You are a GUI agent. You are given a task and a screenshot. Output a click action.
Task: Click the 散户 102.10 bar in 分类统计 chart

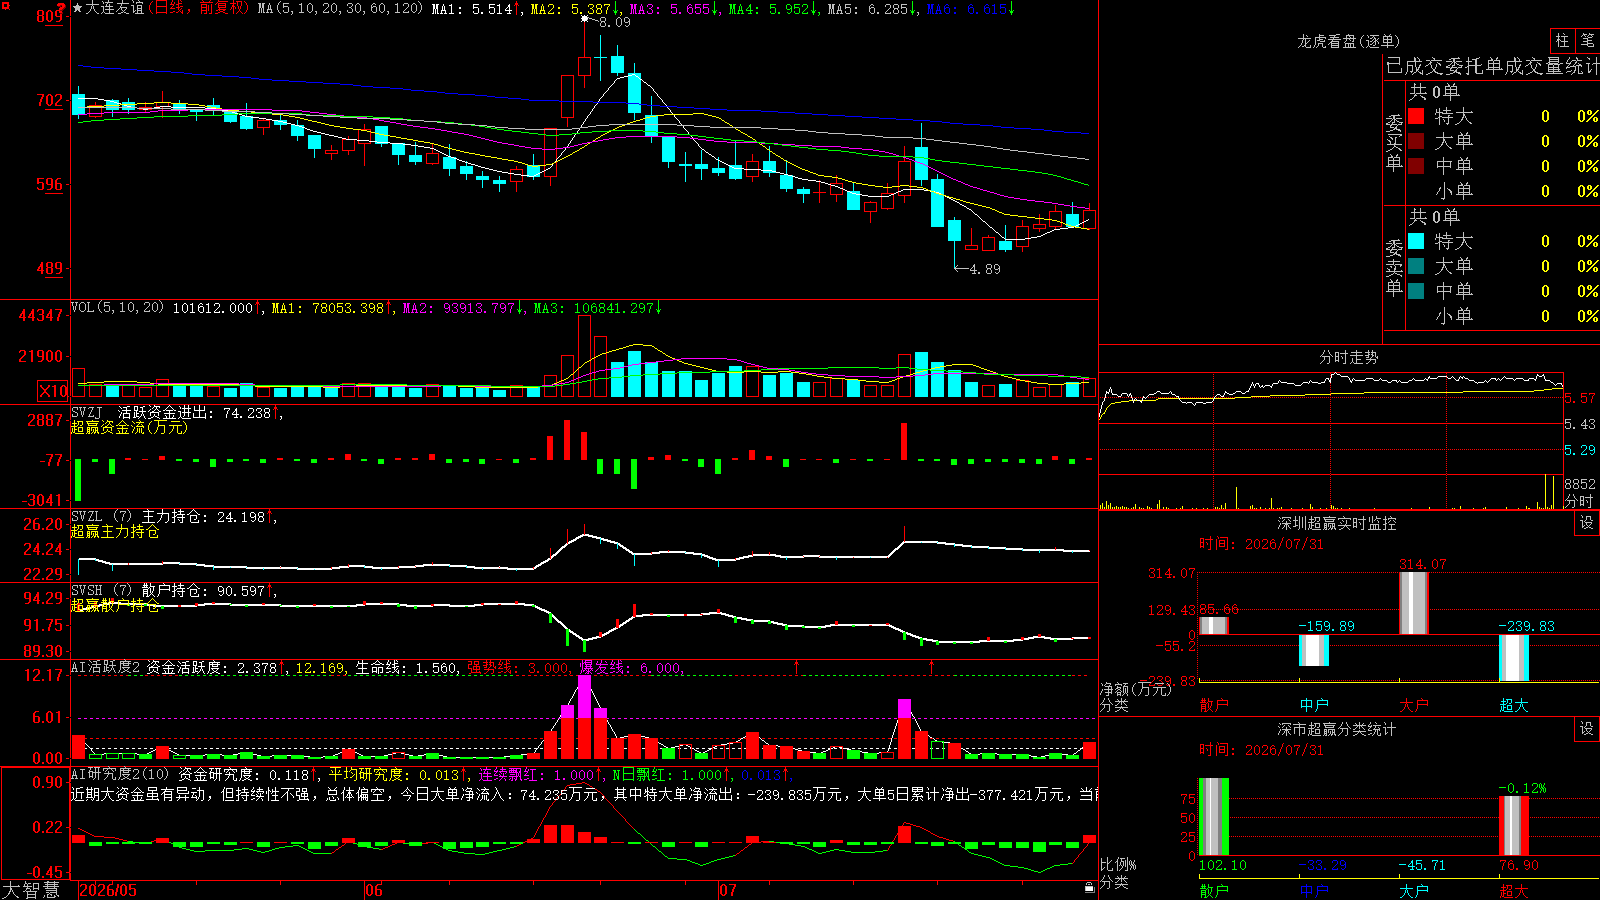[1214, 817]
